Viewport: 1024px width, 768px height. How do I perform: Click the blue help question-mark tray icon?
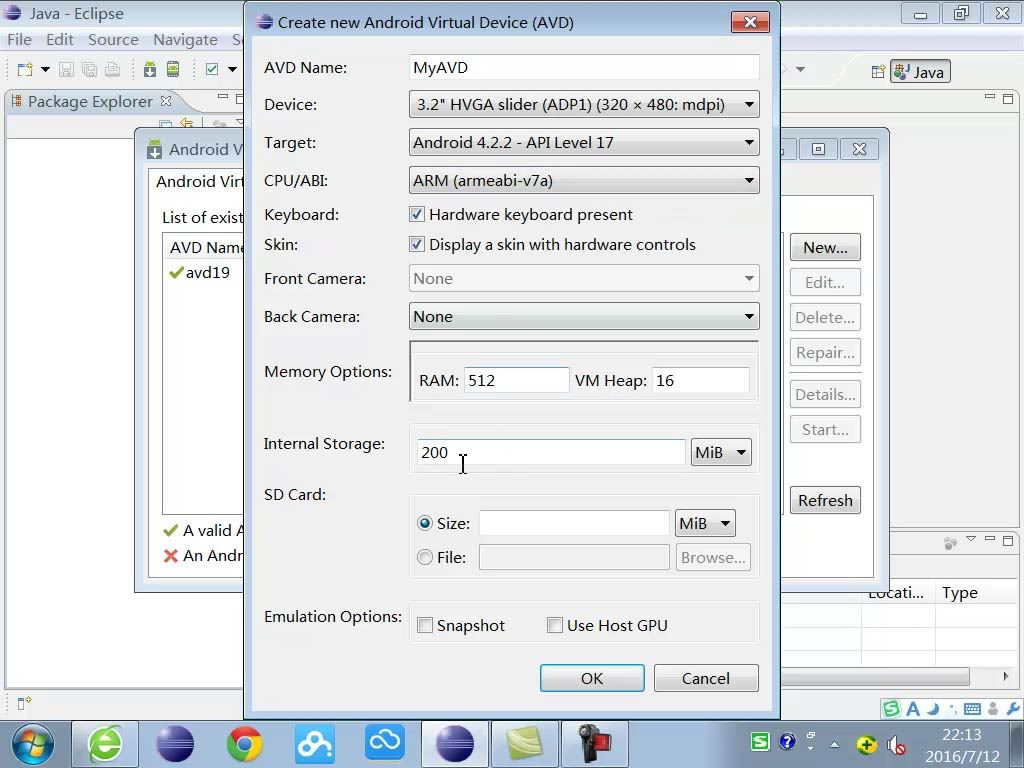(x=788, y=741)
